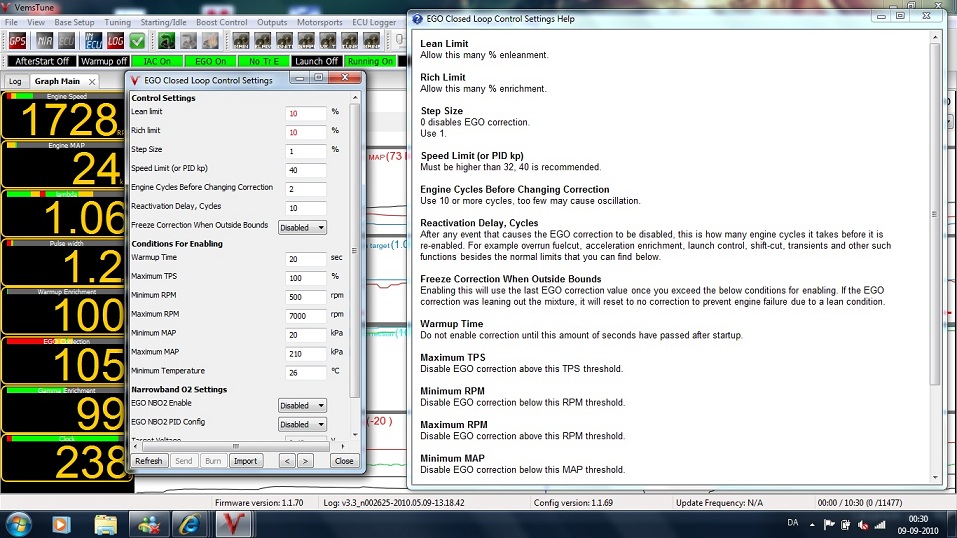Show hidden system tray icons
This screenshot has width=957, height=538.
click(812, 524)
